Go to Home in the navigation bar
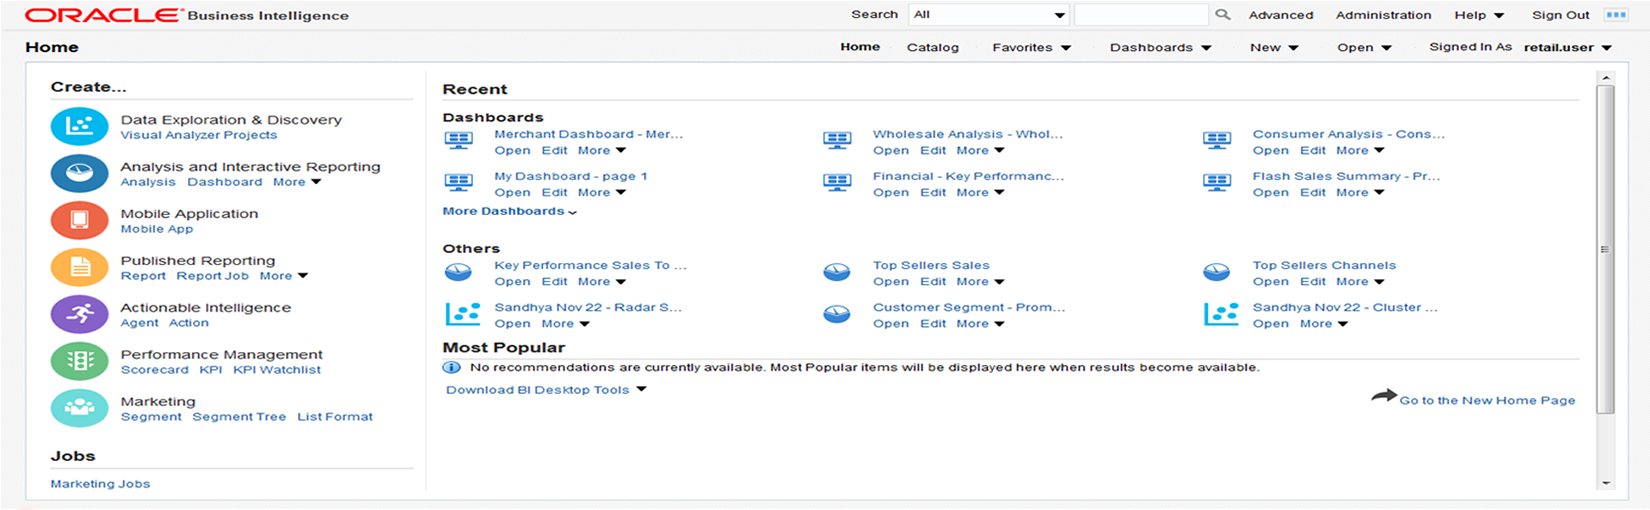Viewport: 1650px width, 510px height. [860, 47]
